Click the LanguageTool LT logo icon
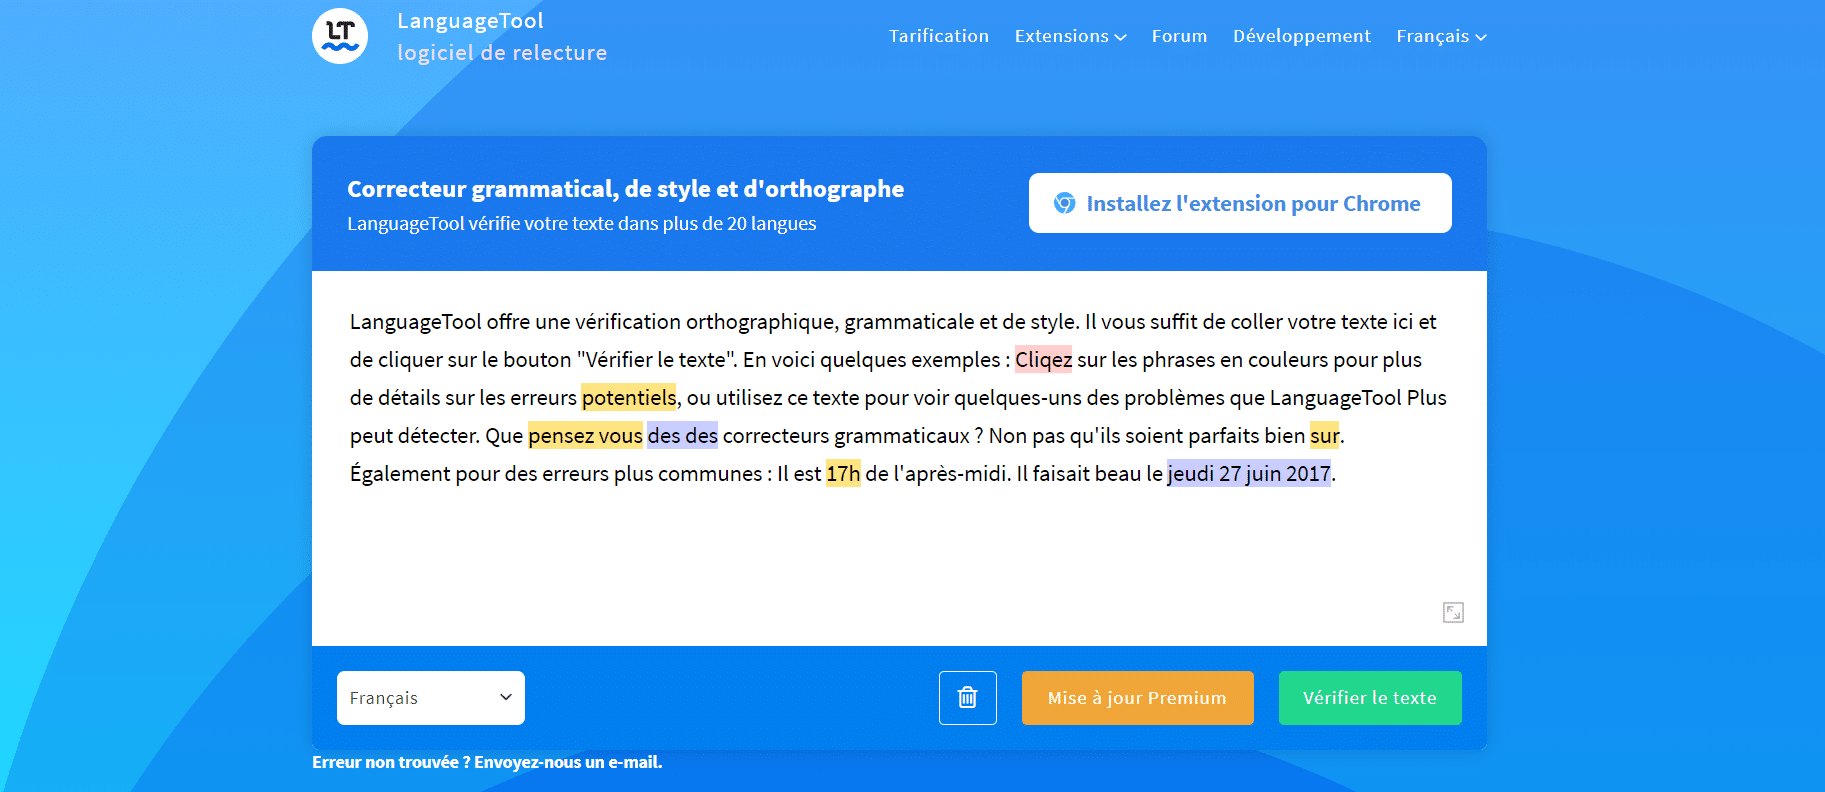 tap(340, 36)
